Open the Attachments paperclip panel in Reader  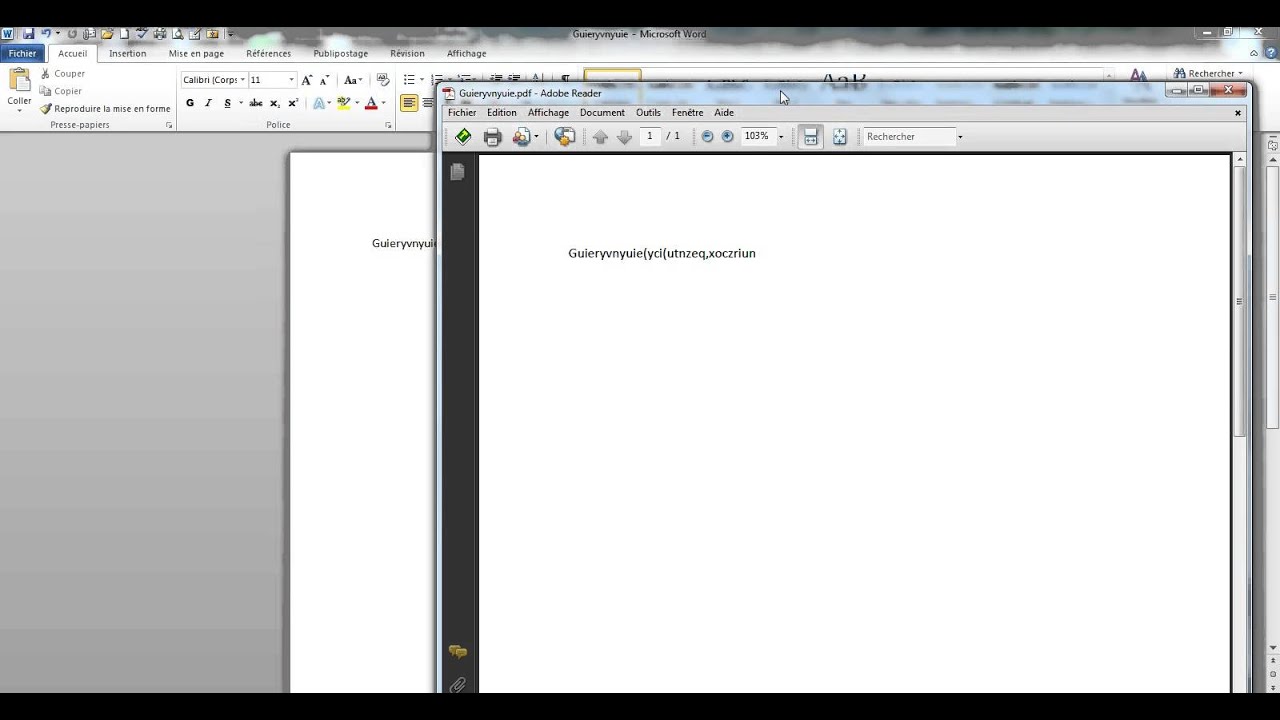458,685
